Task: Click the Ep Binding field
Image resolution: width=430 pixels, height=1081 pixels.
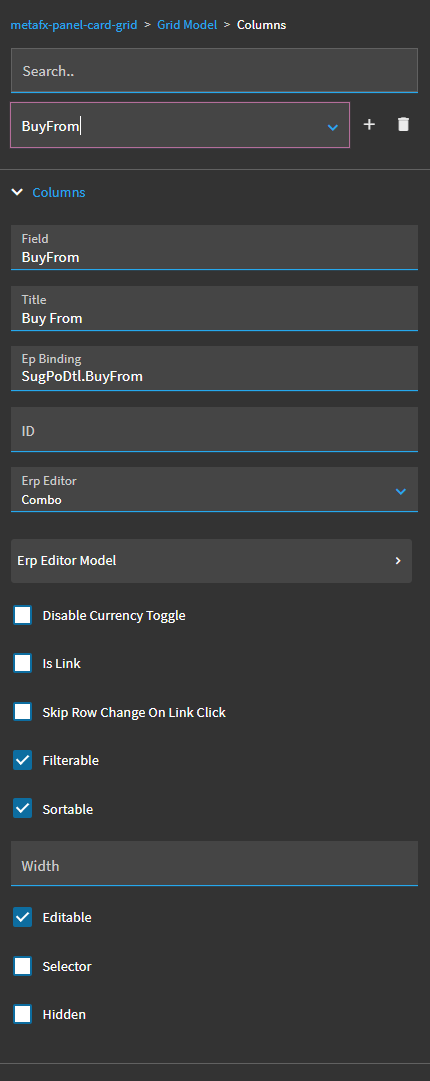Action: (x=214, y=369)
